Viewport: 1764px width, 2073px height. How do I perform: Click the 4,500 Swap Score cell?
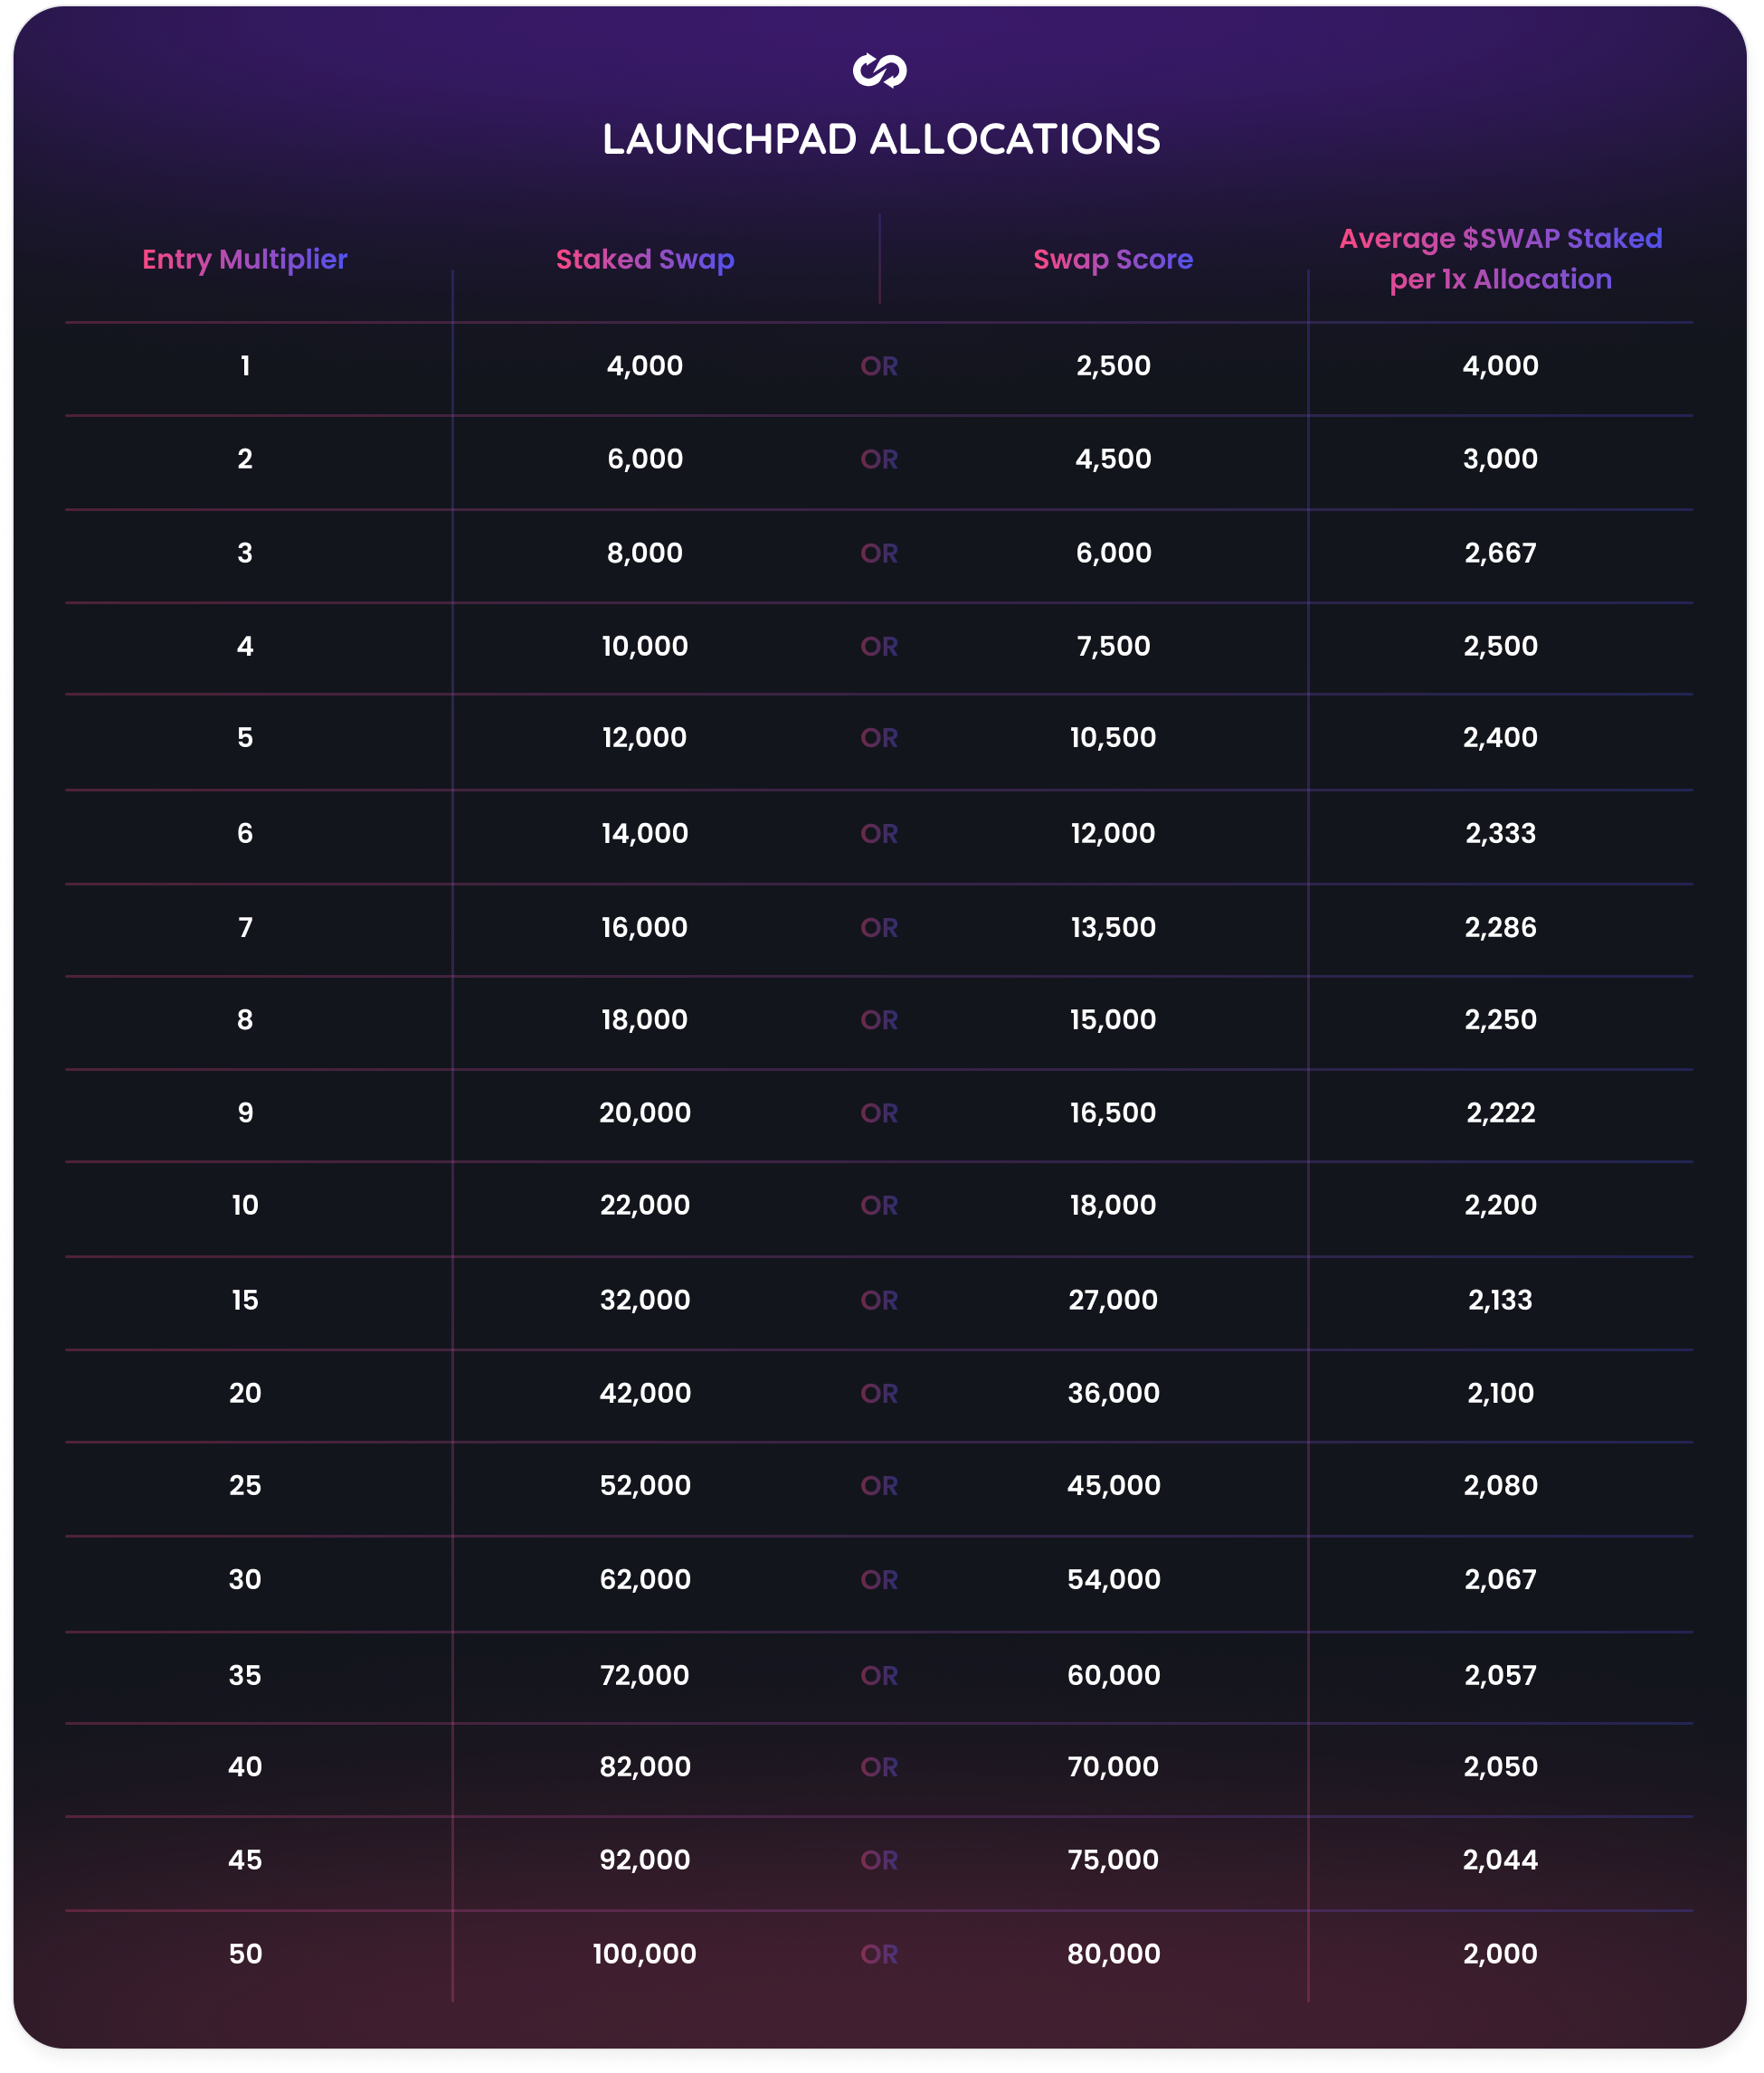pyautogui.click(x=1113, y=459)
